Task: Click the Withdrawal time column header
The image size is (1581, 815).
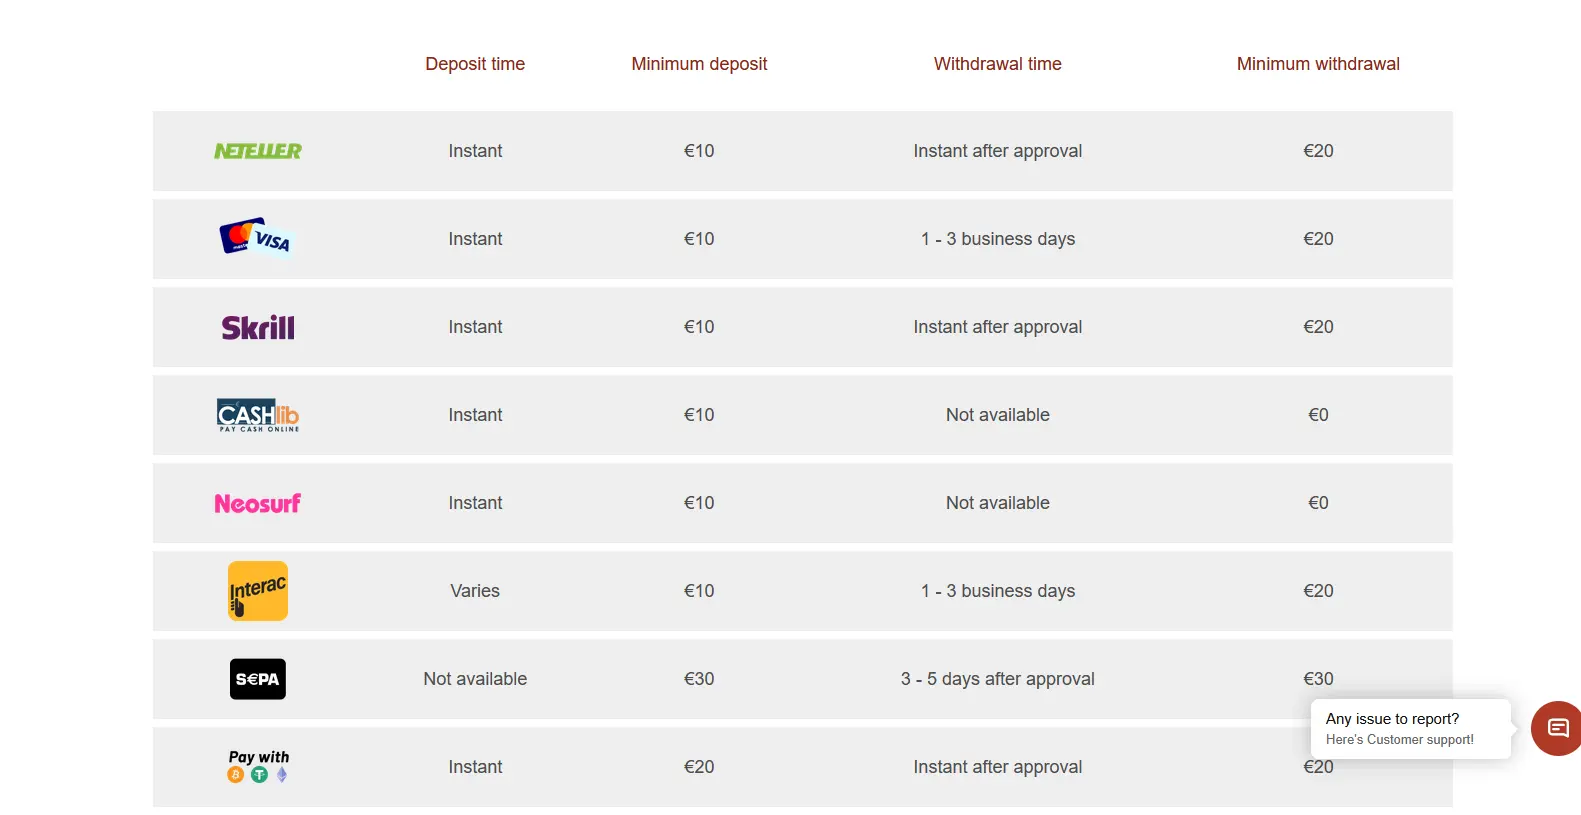Action: pyautogui.click(x=998, y=64)
